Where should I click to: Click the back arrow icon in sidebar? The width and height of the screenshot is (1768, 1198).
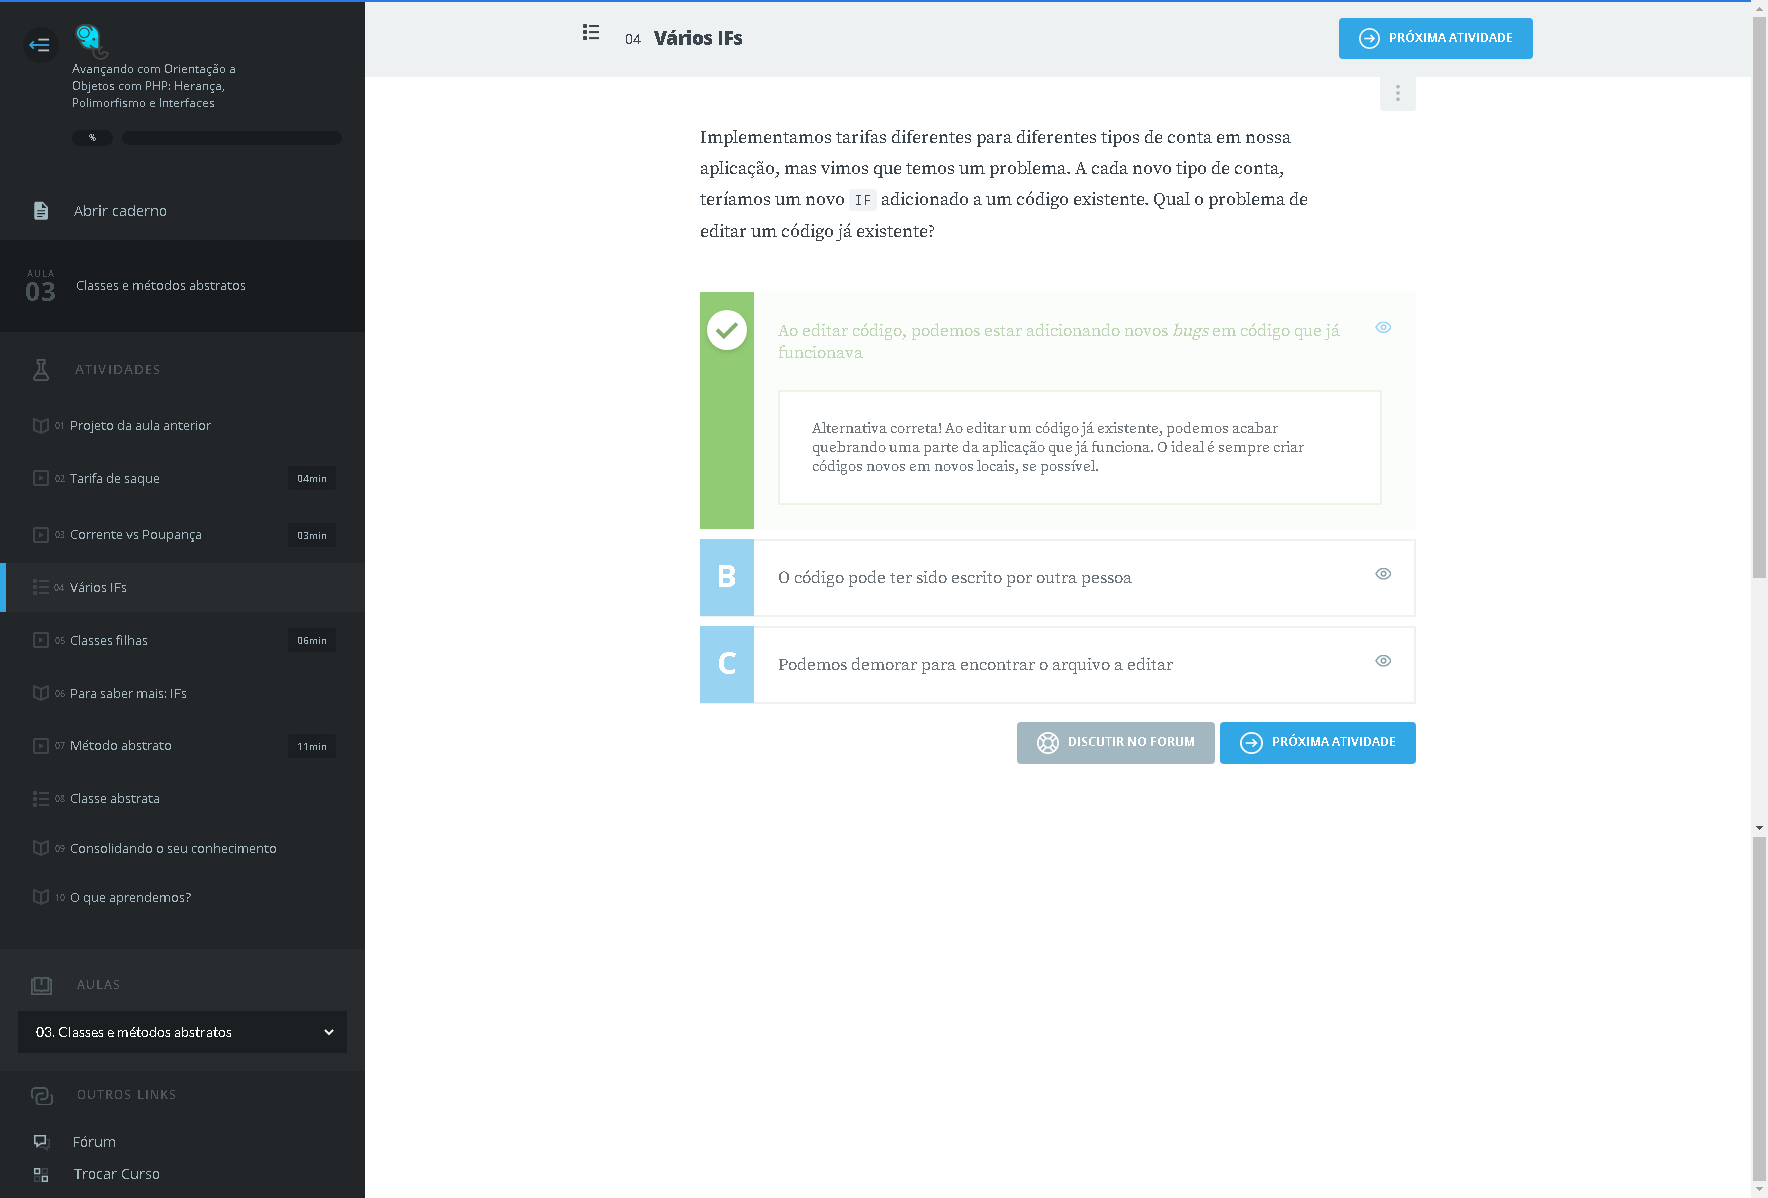(x=40, y=45)
